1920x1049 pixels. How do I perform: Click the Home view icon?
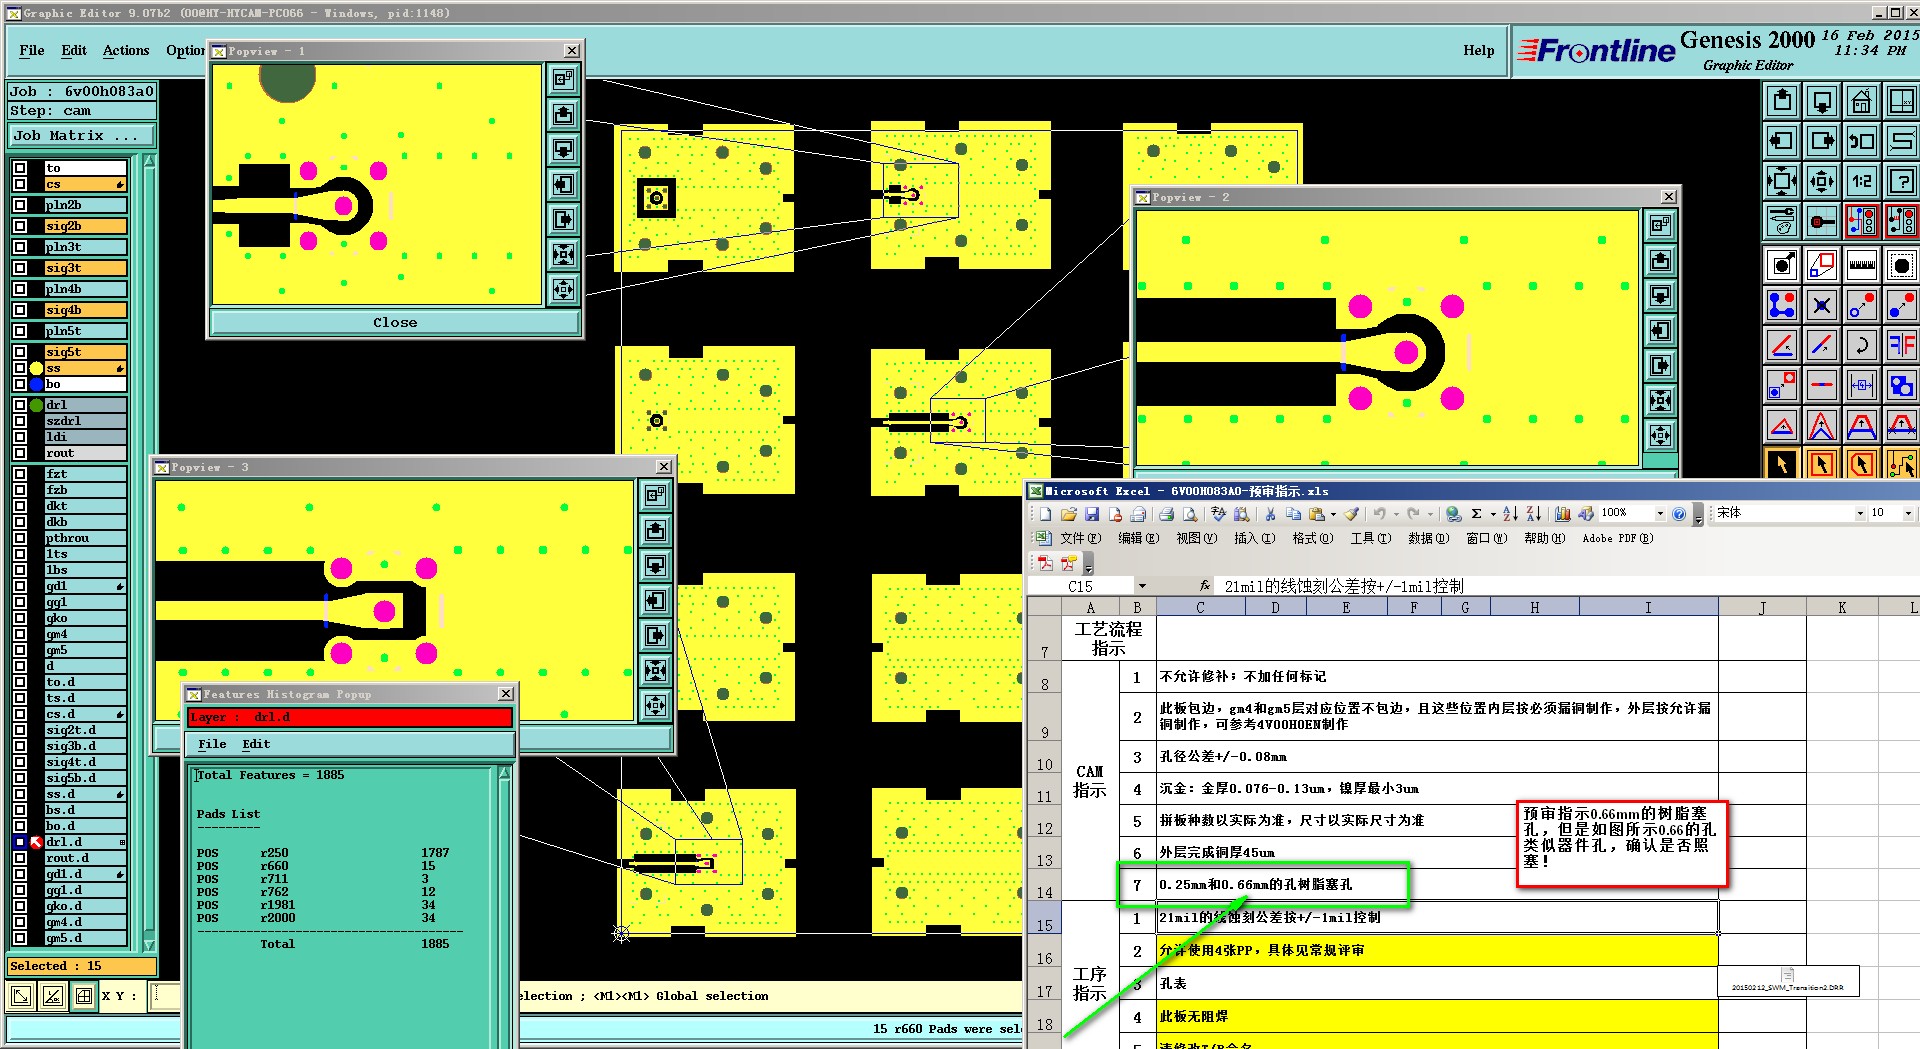pyautogui.click(x=1861, y=101)
